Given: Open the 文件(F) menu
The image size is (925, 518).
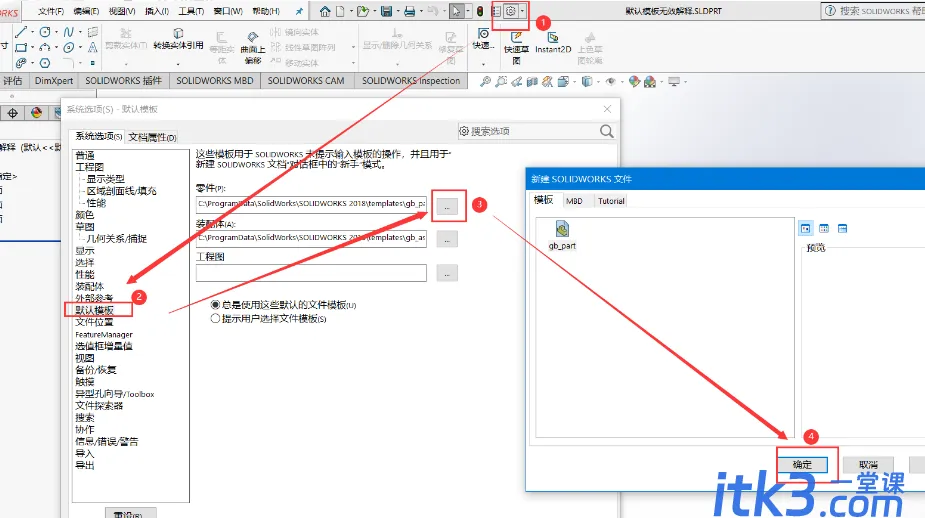Looking at the screenshot, I should tap(51, 11).
